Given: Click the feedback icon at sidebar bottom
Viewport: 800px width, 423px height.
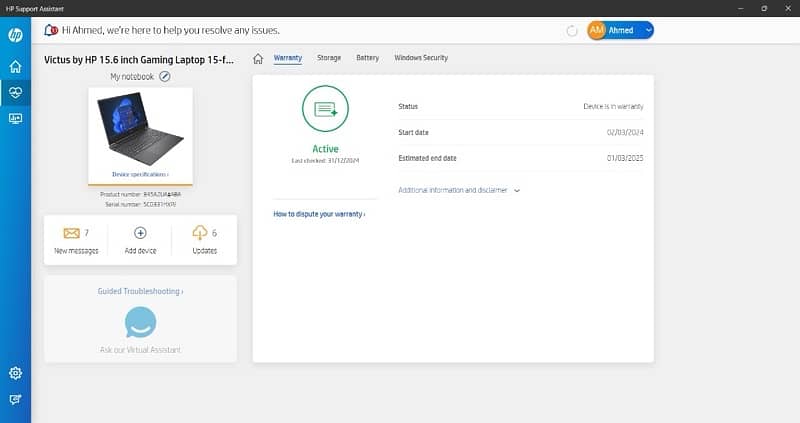Looking at the screenshot, I should [x=15, y=399].
